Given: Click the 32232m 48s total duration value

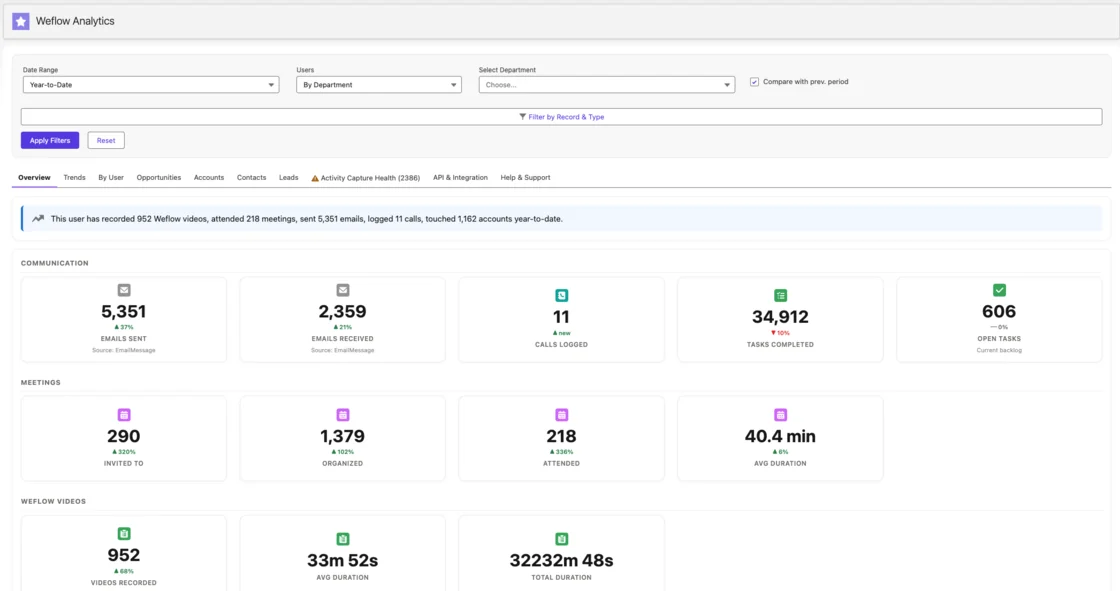Looking at the screenshot, I should tap(561, 560).
